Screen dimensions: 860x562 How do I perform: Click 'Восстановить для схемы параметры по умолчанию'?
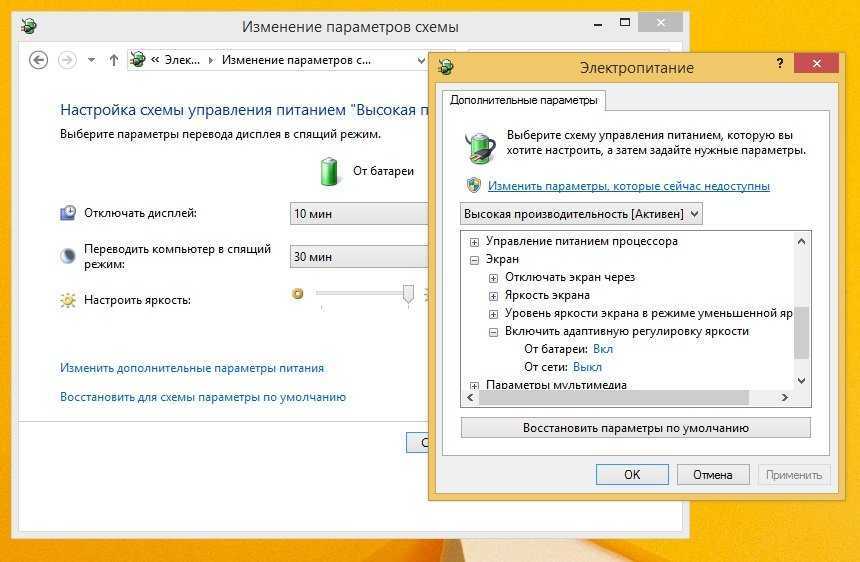click(x=203, y=397)
